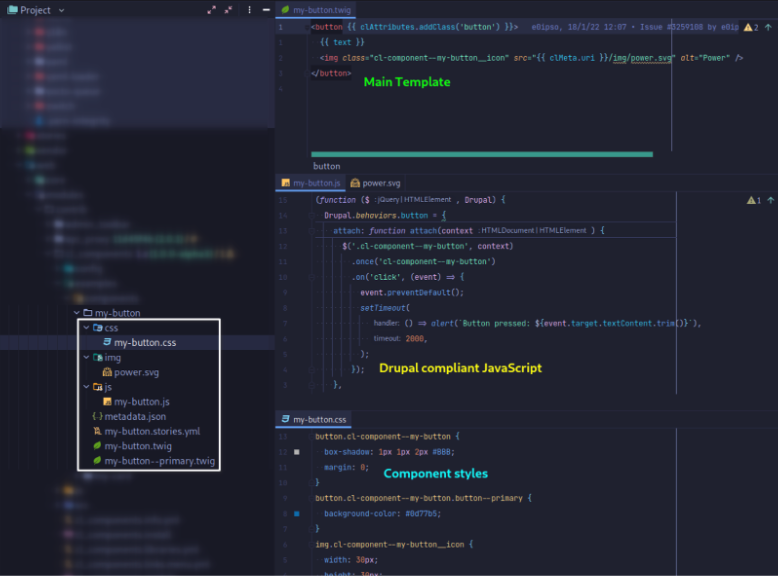Image resolution: width=778 pixels, height=576 pixels.
Task: Click the Expand All icon in Project panel
Action: [211, 10]
